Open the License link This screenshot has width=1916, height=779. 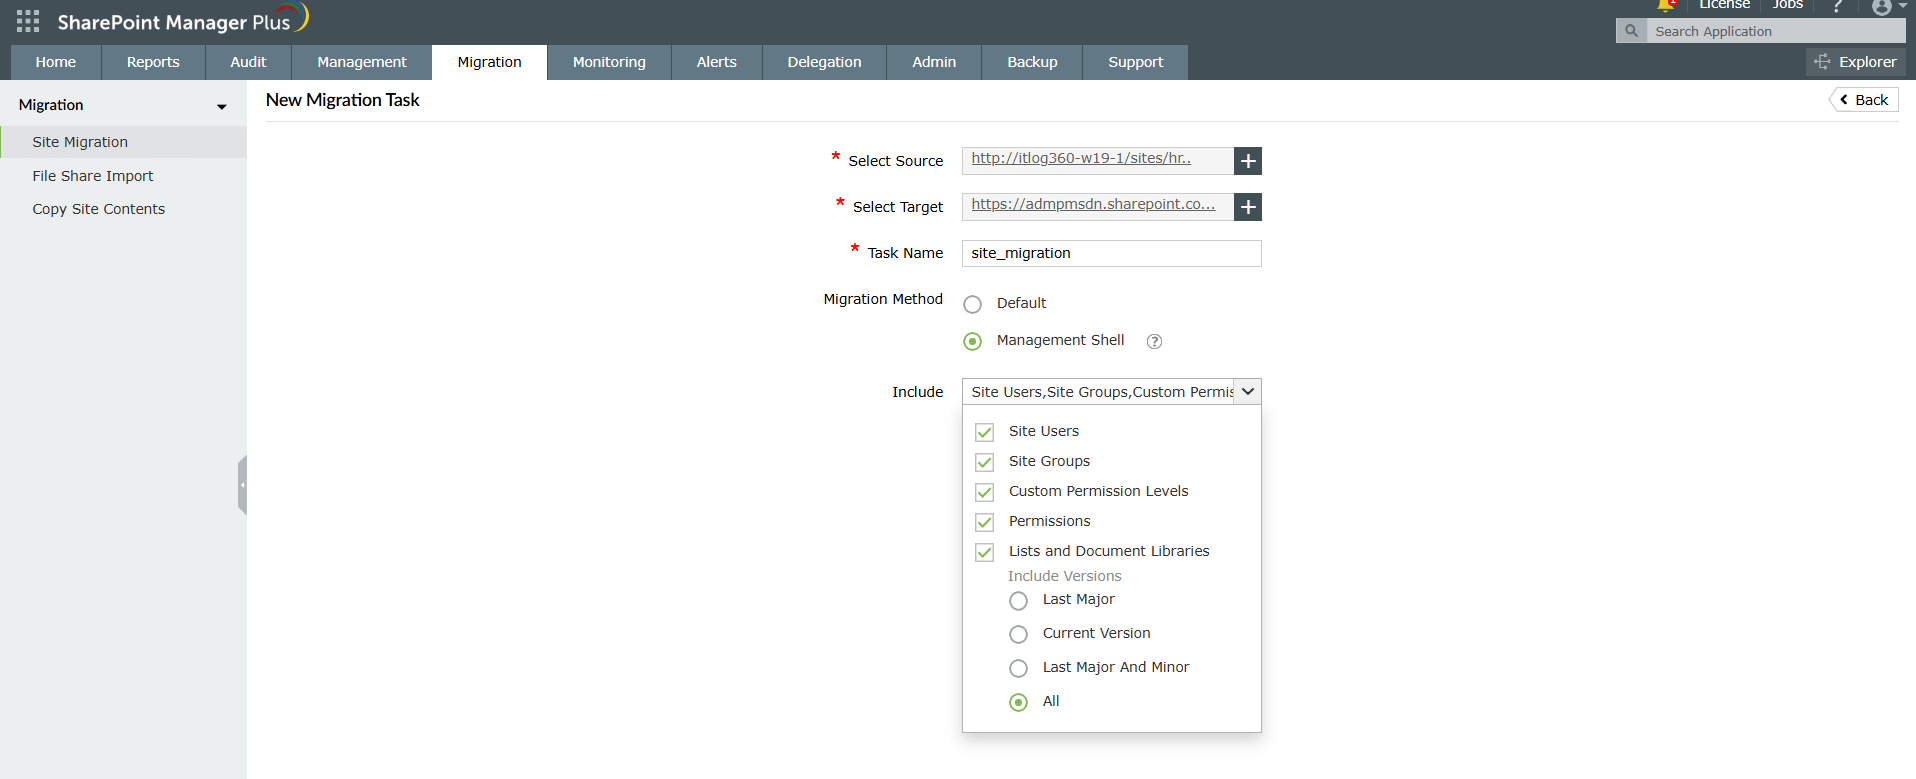(1725, 5)
